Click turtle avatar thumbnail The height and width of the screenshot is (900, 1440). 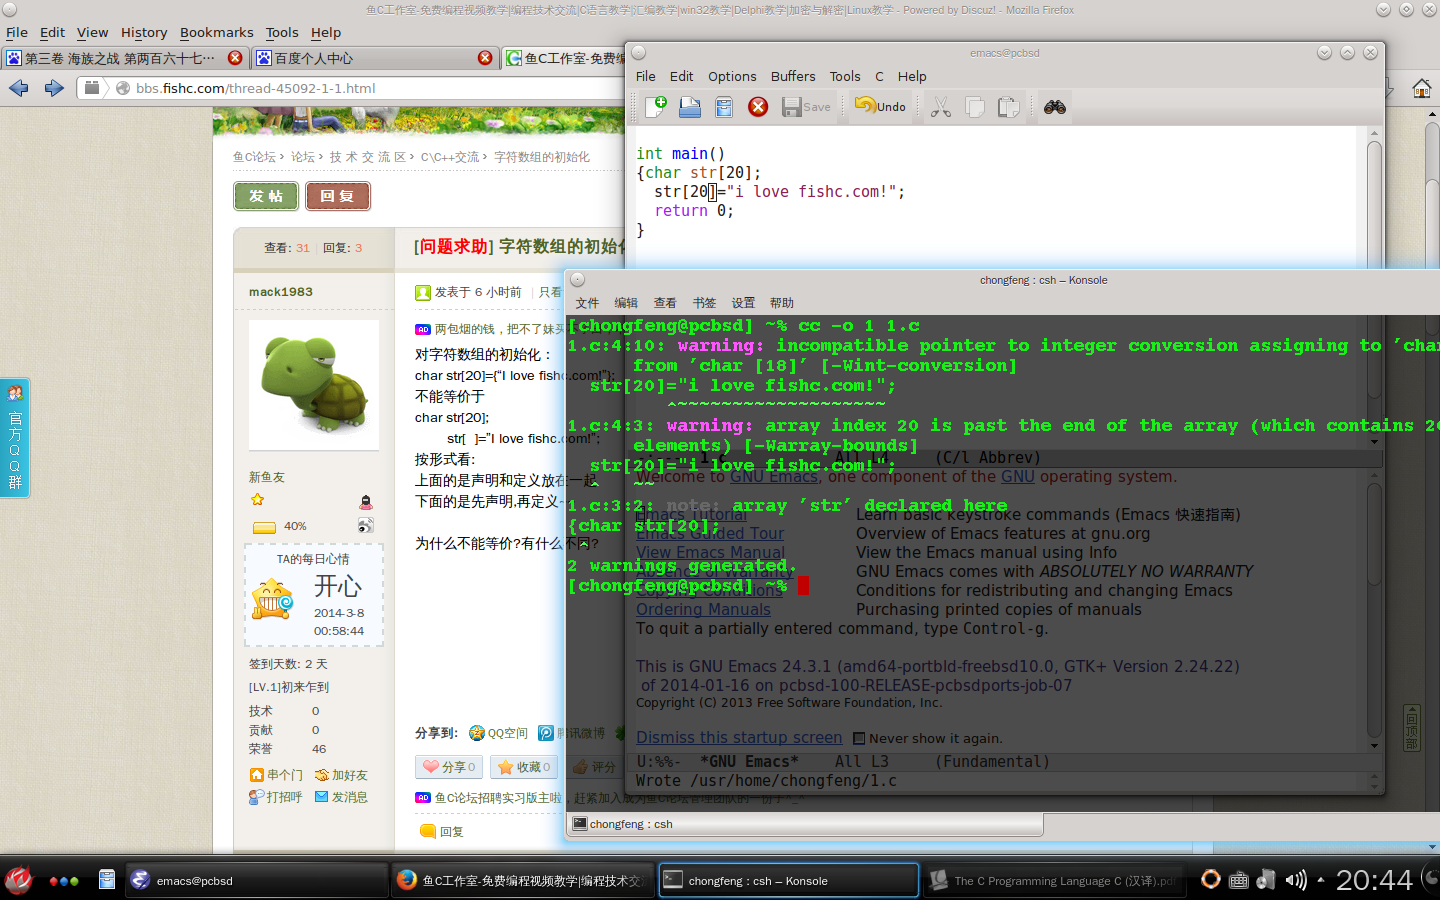314,385
